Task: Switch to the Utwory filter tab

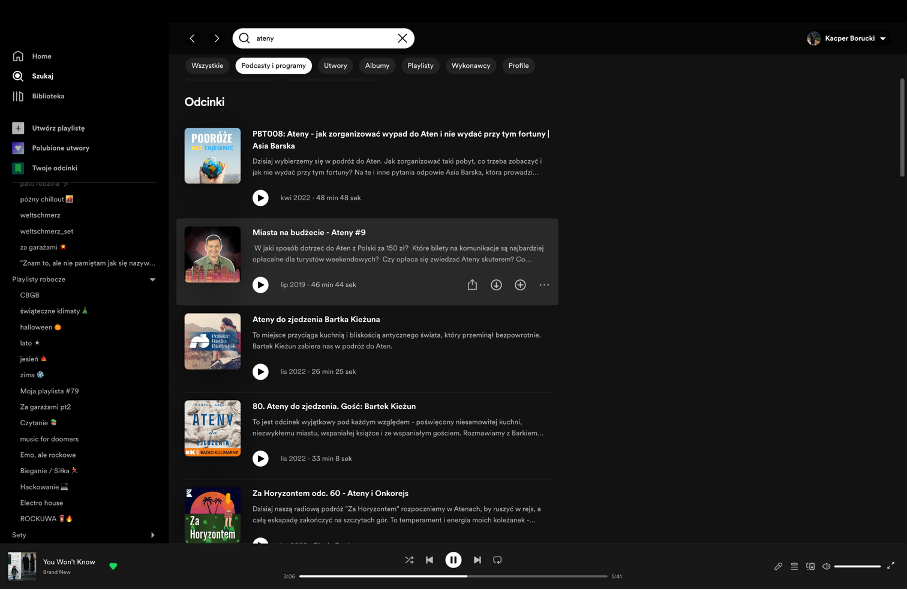Action: [x=335, y=66]
